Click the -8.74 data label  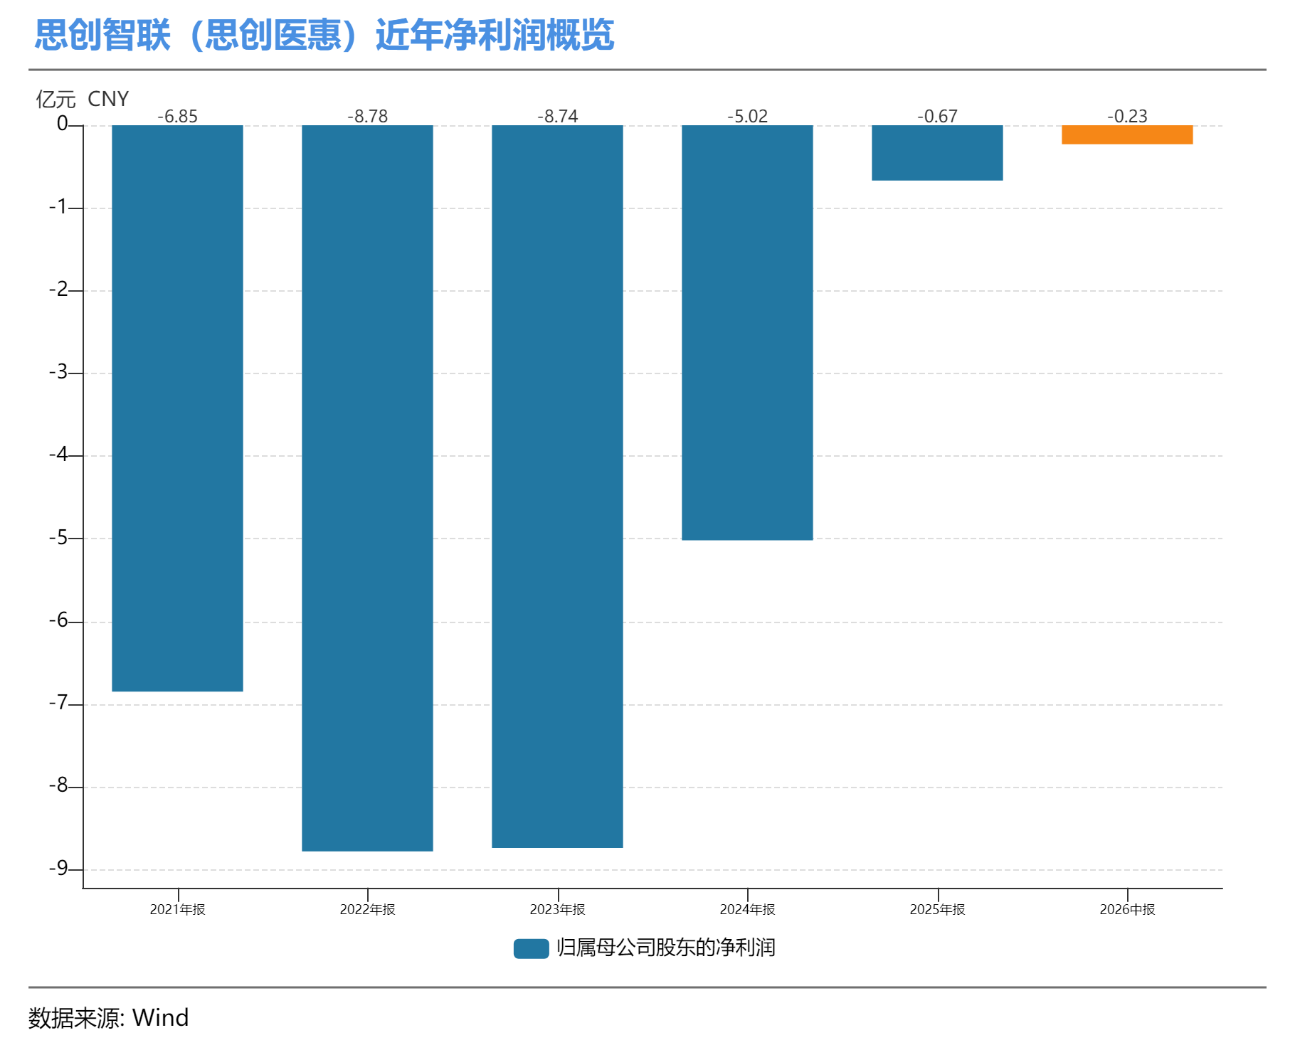pos(557,116)
